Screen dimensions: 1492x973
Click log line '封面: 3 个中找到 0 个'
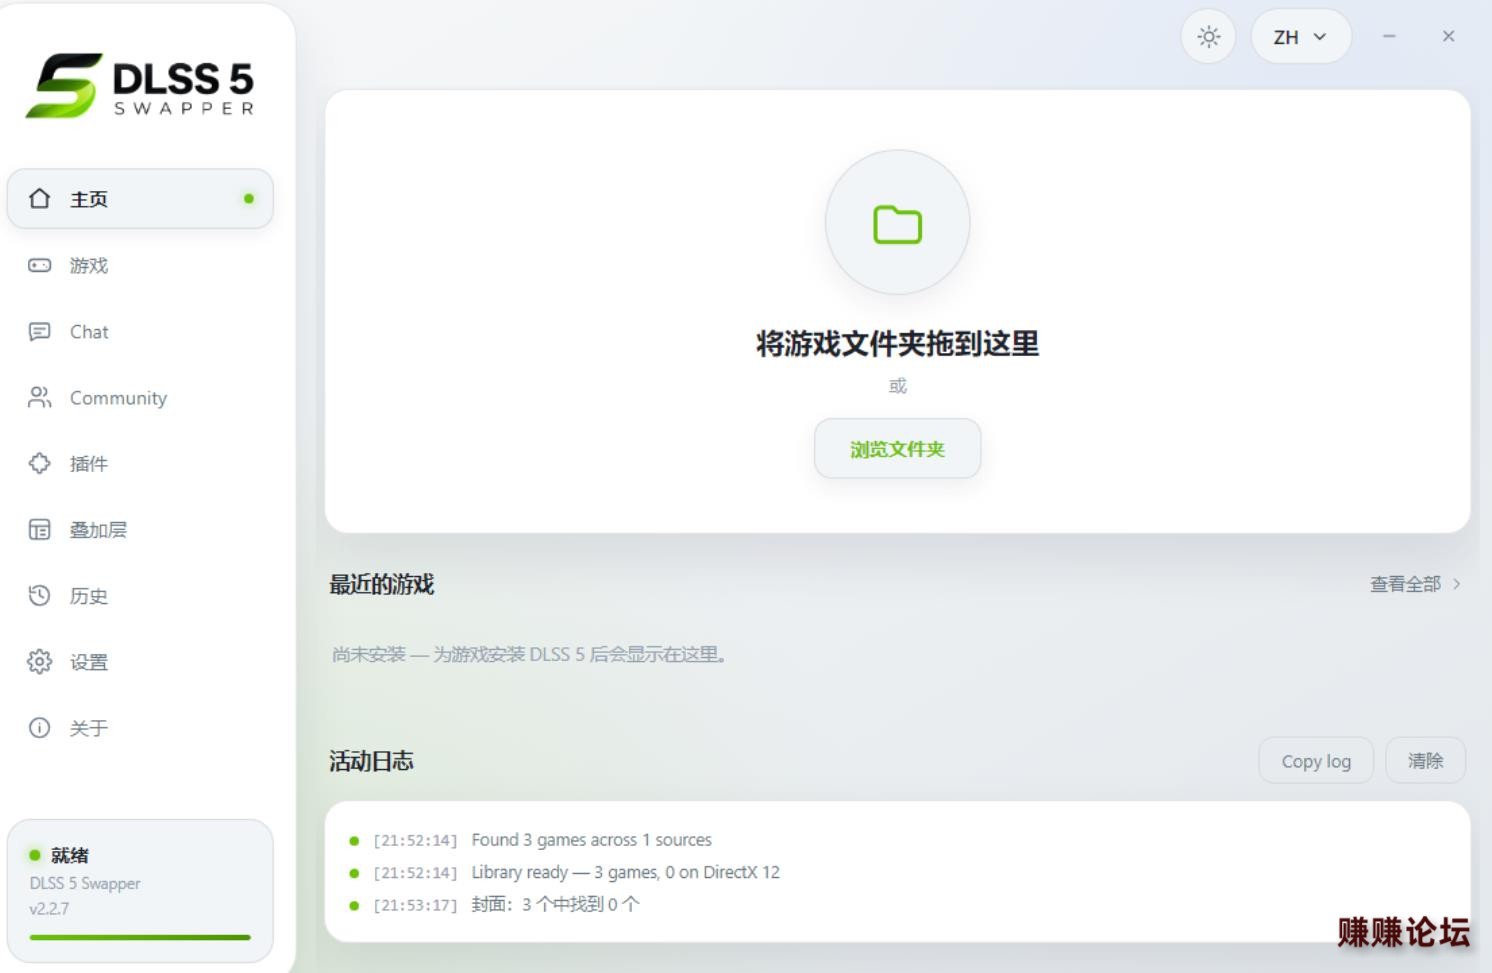[555, 904]
